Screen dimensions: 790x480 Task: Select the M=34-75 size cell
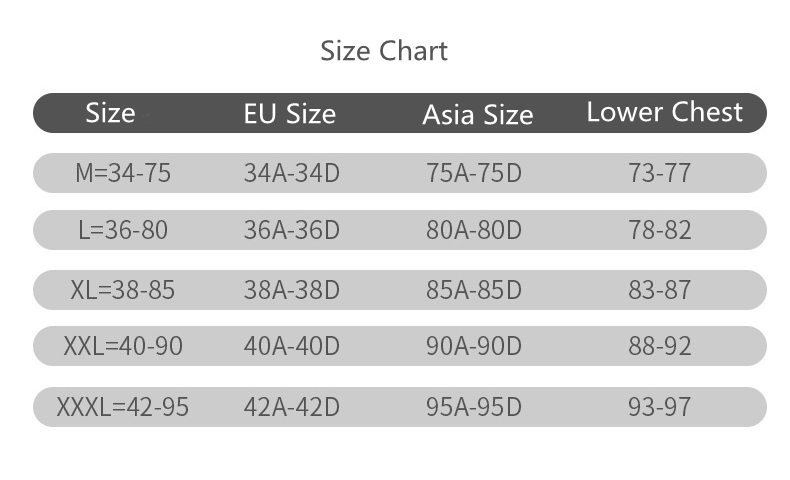tap(123, 173)
